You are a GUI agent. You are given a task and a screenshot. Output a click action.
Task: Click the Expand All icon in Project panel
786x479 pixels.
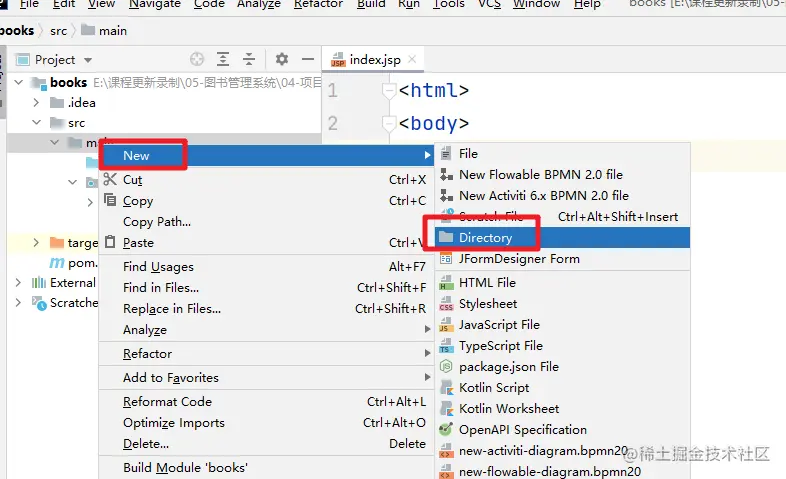point(223,59)
